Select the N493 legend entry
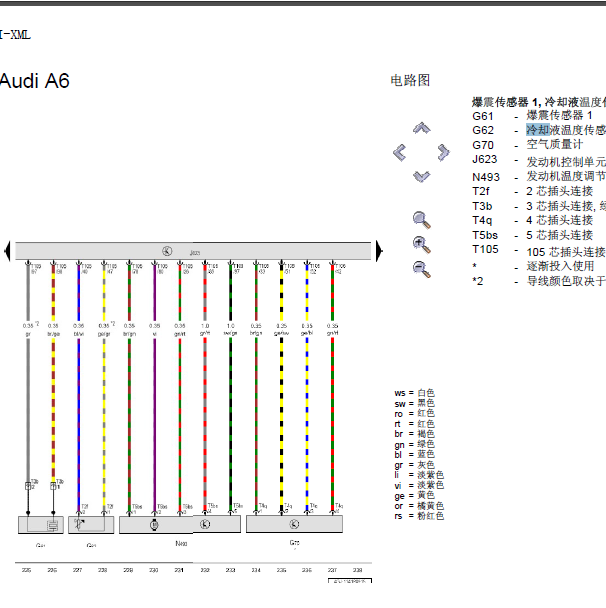Viewport: 606px width, 608px height. (539, 176)
